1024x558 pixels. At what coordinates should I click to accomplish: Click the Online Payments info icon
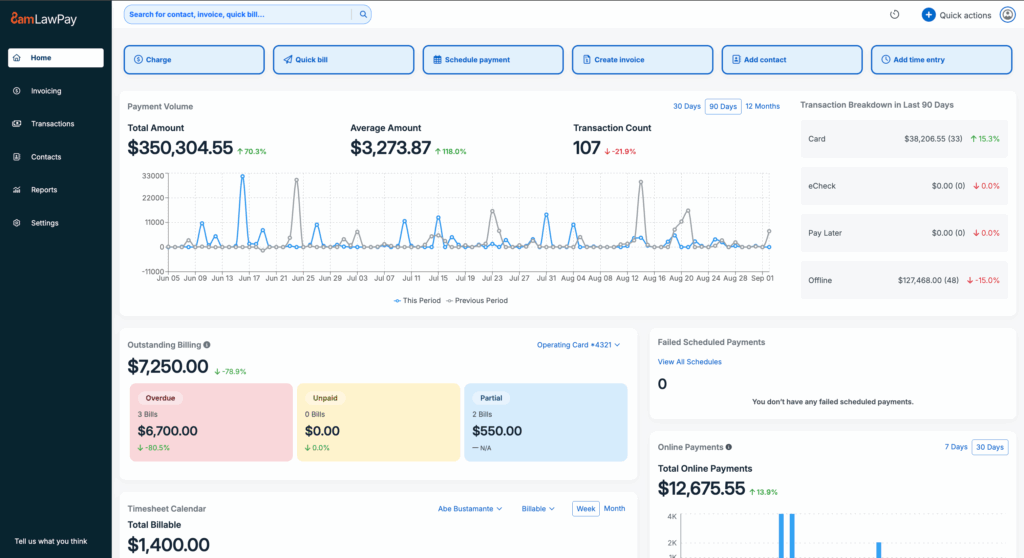point(728,447)
